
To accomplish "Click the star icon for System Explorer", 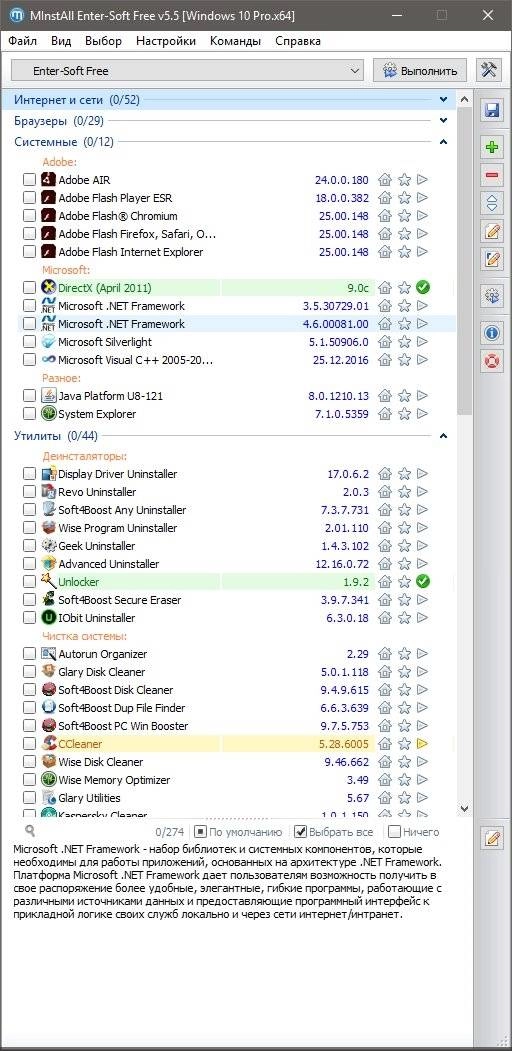I will (x=404, y=414).
